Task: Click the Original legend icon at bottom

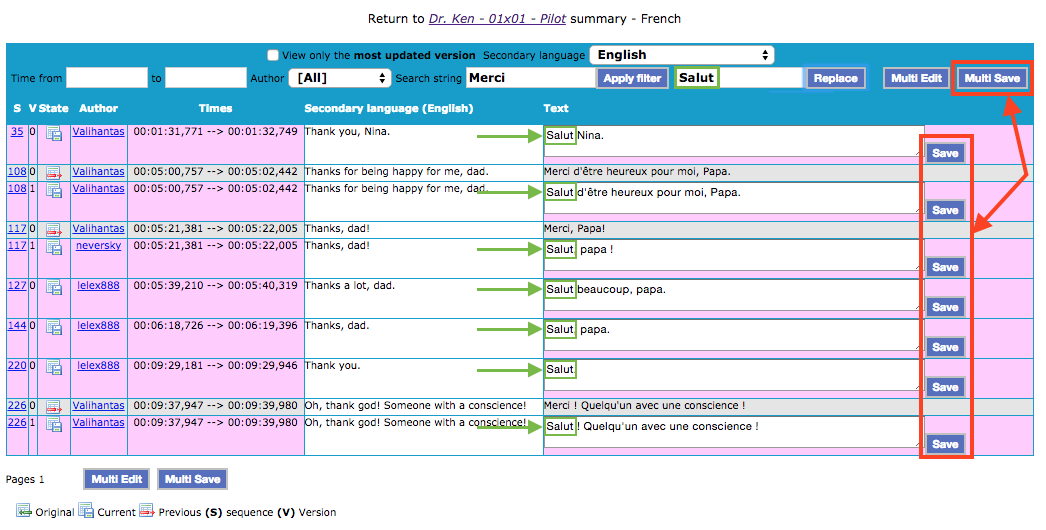Action: click(24, 511)
